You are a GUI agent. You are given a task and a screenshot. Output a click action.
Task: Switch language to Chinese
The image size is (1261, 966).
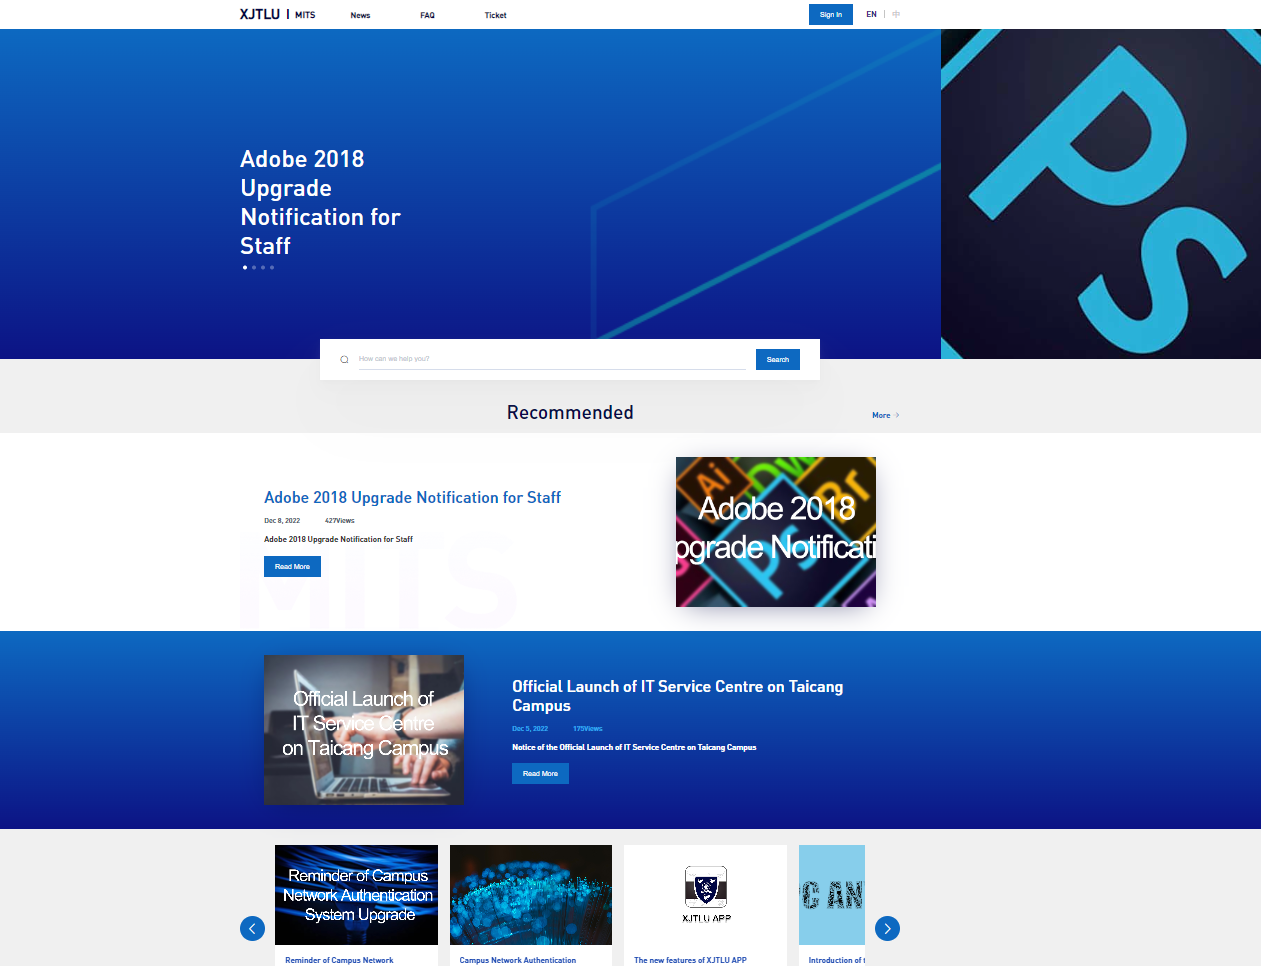pyautogui.click(x=896, y=14)
